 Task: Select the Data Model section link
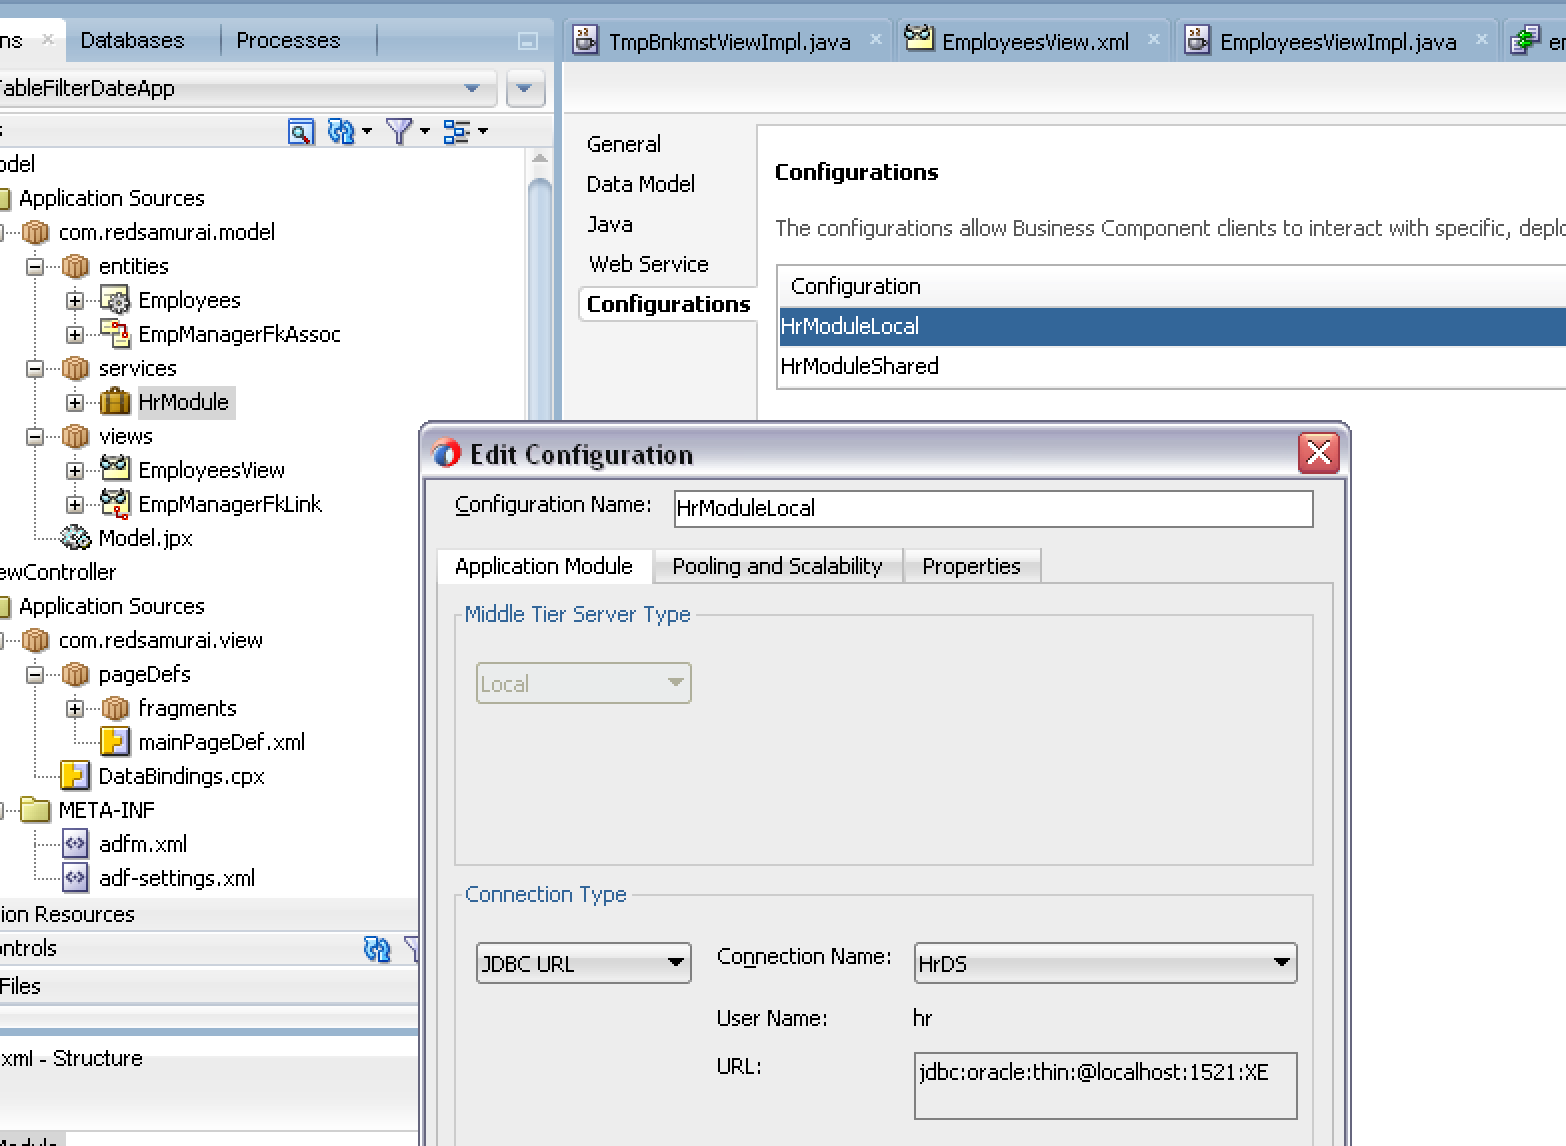point(641,184)
